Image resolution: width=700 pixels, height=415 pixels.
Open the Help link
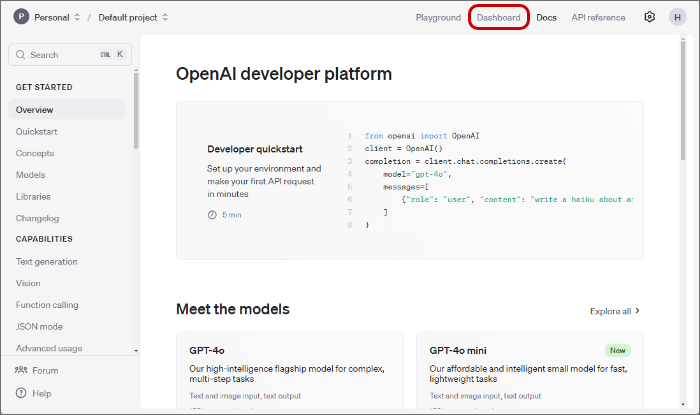point(42,393)
